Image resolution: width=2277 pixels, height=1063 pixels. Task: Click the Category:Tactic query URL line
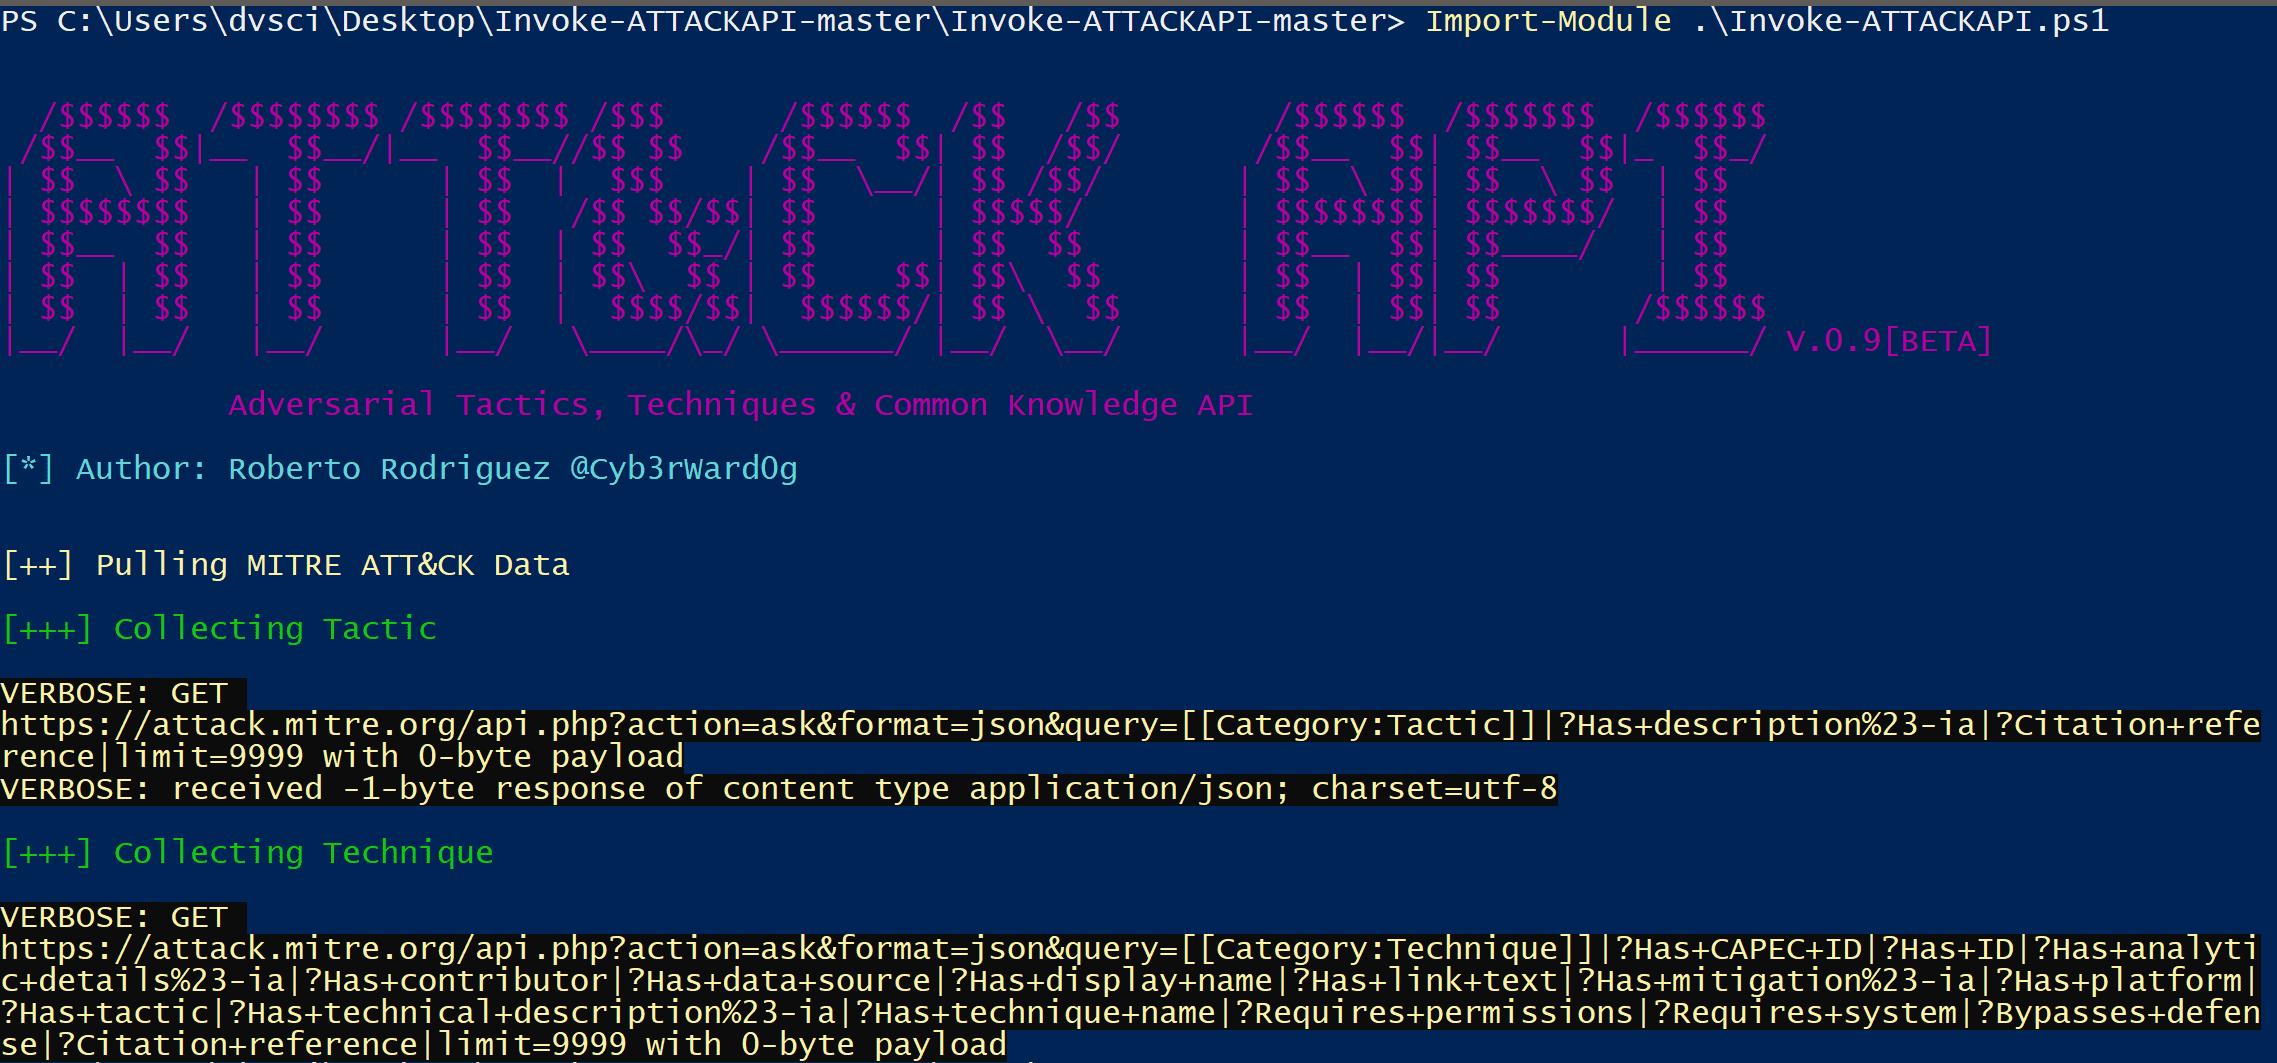coord(1130,725)
